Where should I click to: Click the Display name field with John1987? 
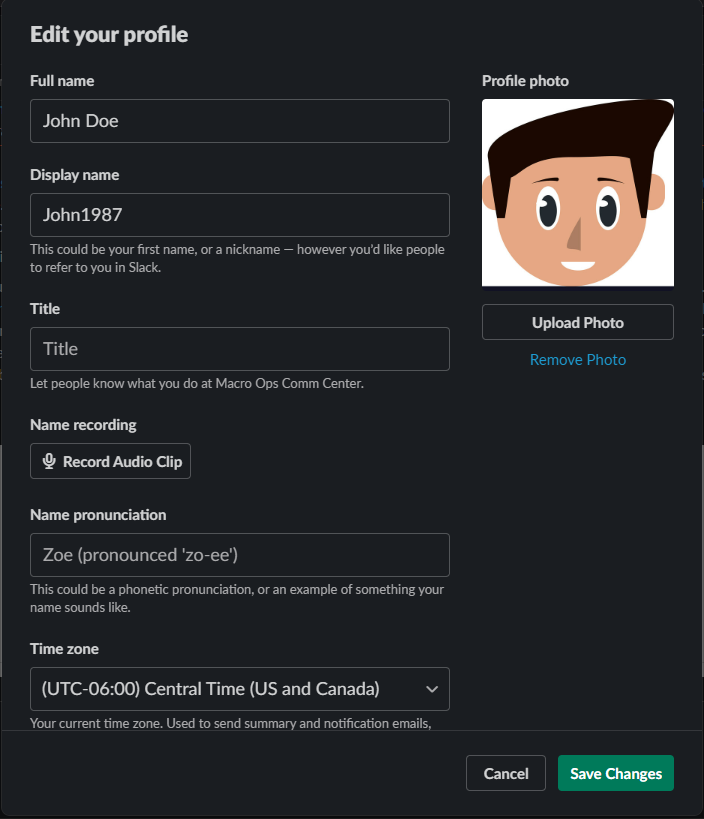[x=240, y=215]
